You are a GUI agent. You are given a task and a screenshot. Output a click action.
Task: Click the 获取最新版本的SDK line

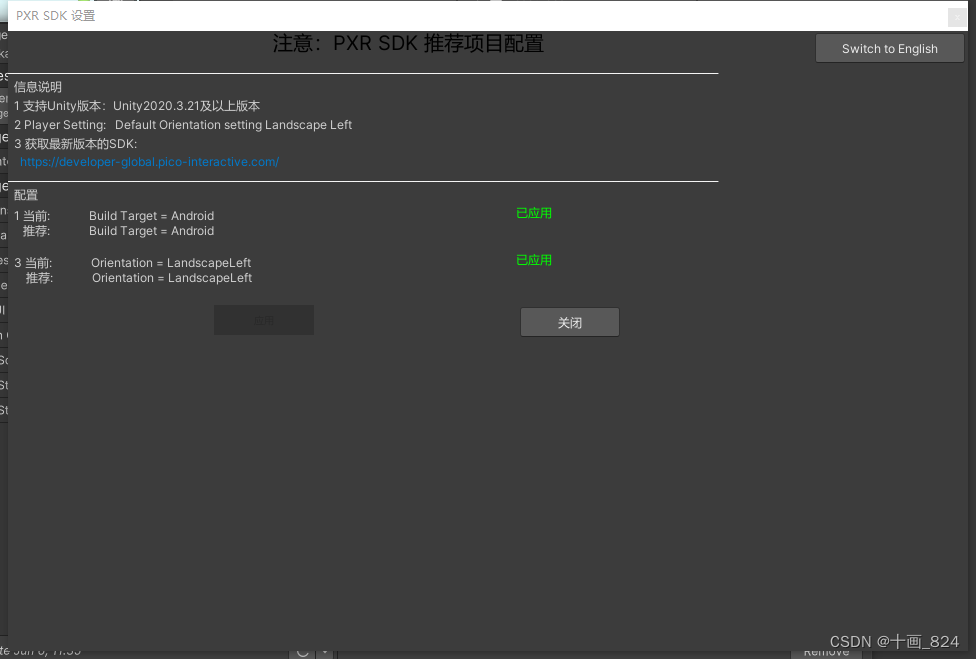[x=75, y=144]
